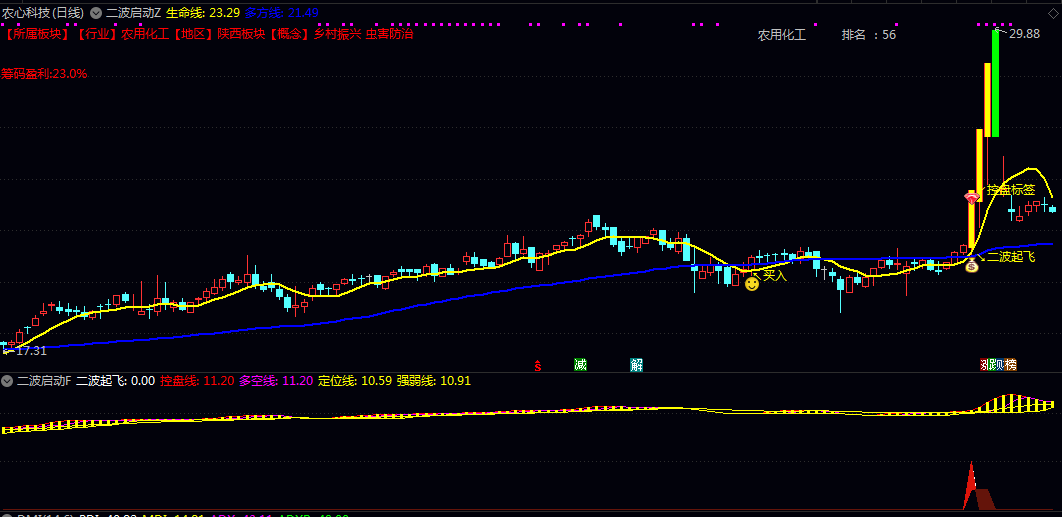Viewport: 1062px width, 517px height.
Task: Click the 【地区】陕西板块 region text
Action: click(x=218, y=34)
